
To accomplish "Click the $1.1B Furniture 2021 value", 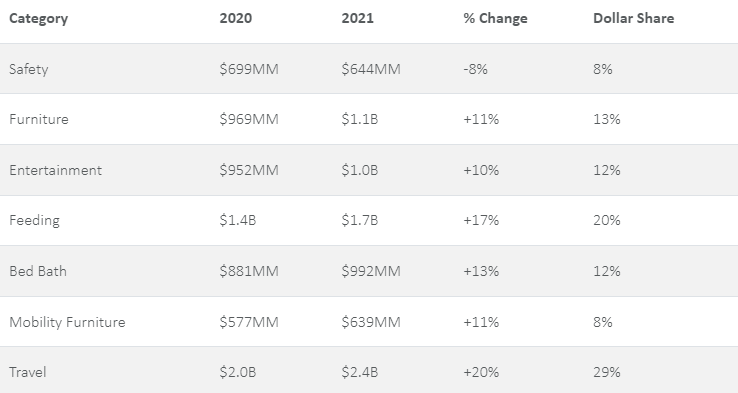I will click(360, 119).
